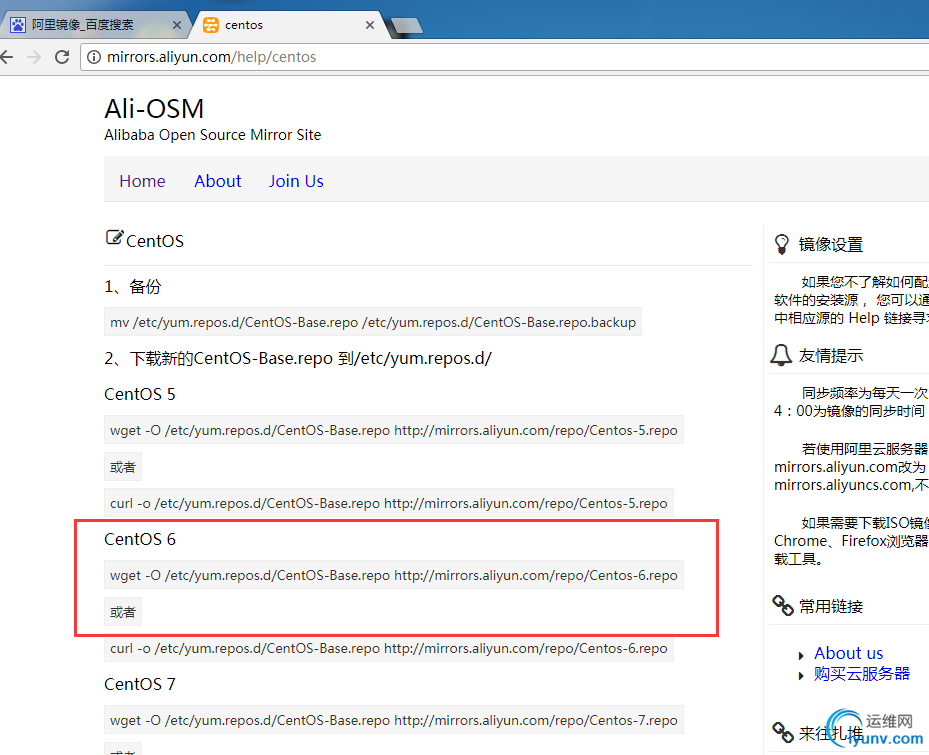The height and width of the screenshot is (755, 929).
Task: Click the mv backup command code block
Action: coord(373,322)
